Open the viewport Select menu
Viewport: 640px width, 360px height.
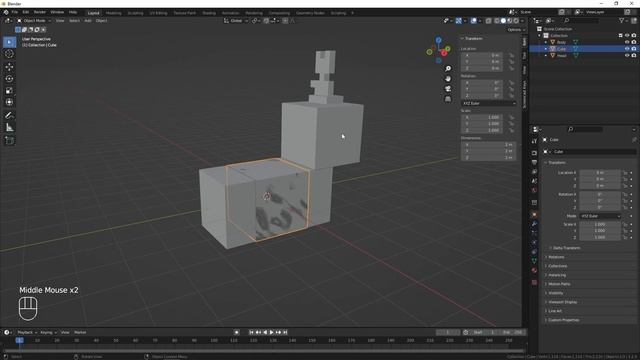coord(74,20)
